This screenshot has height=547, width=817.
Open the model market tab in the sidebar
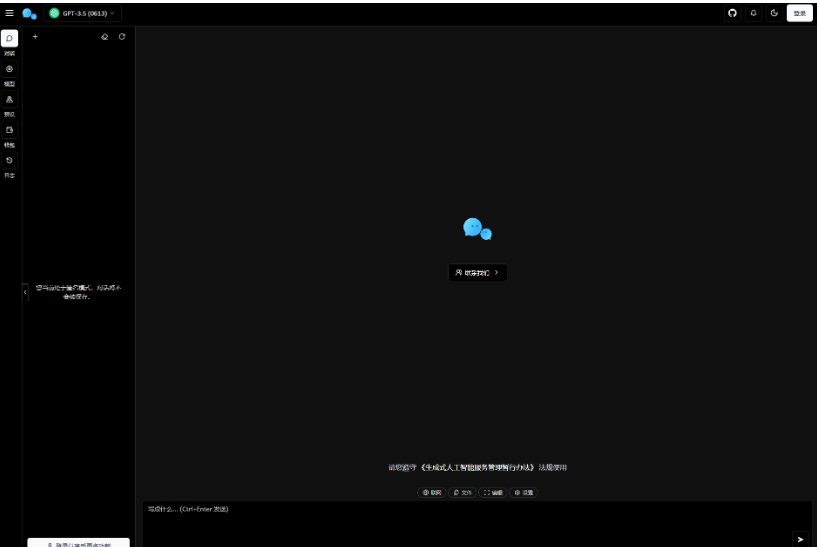pos(10,69)
